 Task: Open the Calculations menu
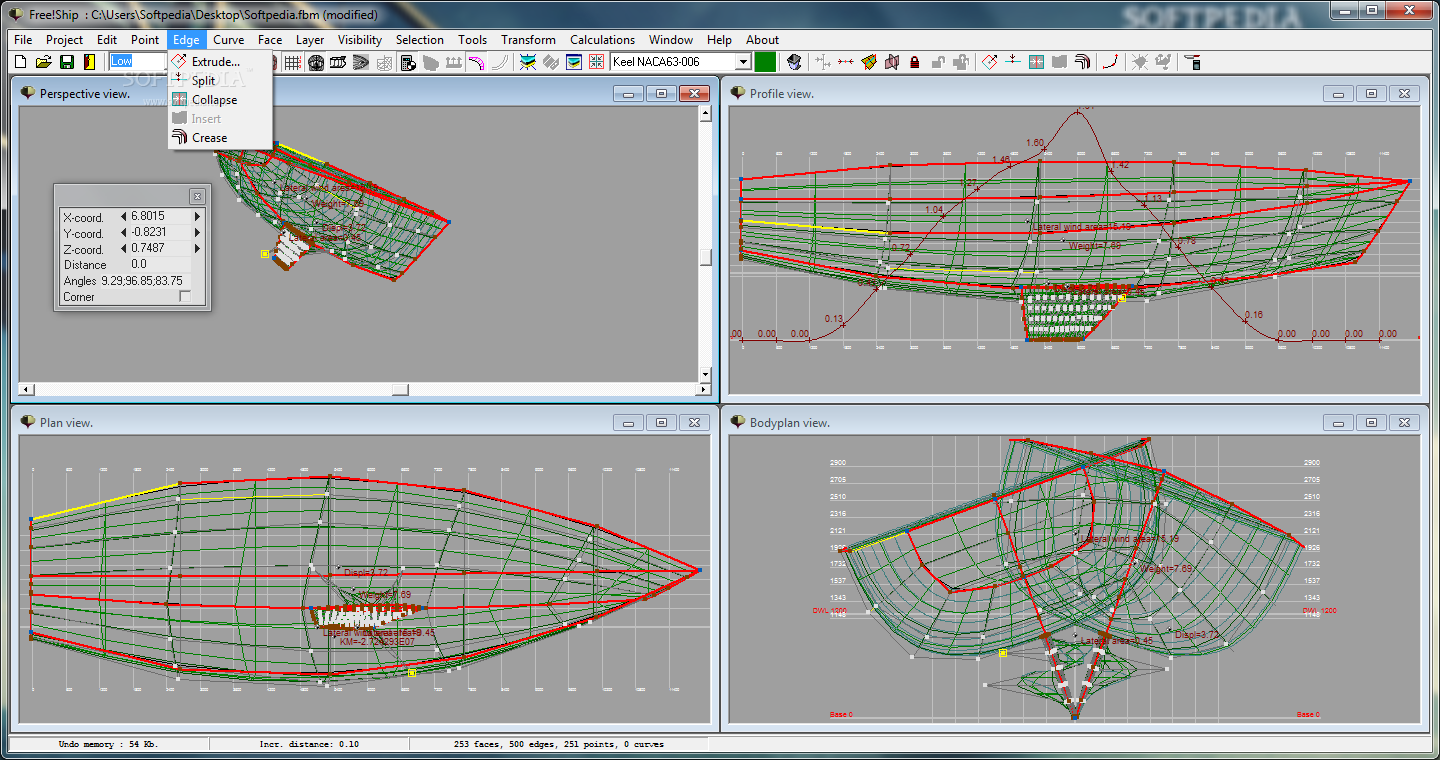pos(602,40)
